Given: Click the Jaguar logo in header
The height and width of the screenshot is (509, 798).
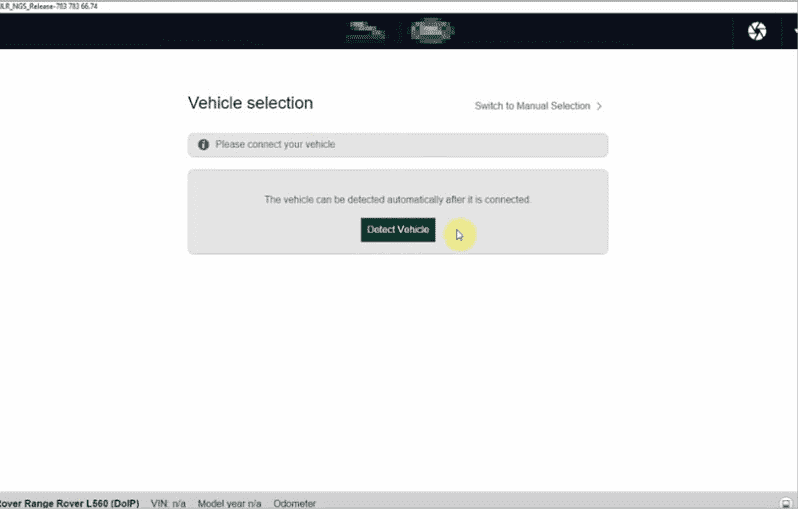Looking at the screenshot, I should pos(365,31).
